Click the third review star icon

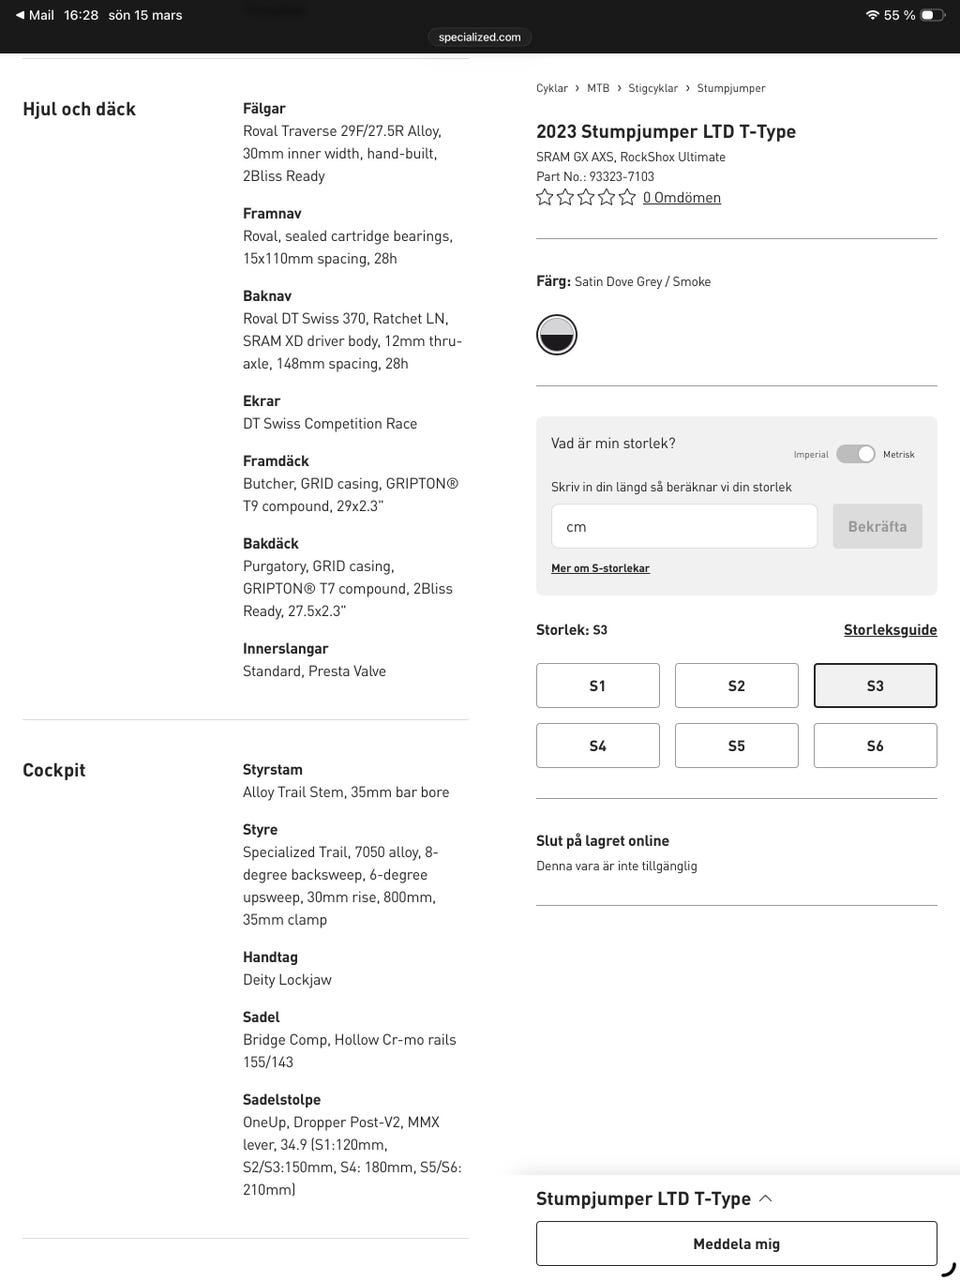[x=586, y=197]
